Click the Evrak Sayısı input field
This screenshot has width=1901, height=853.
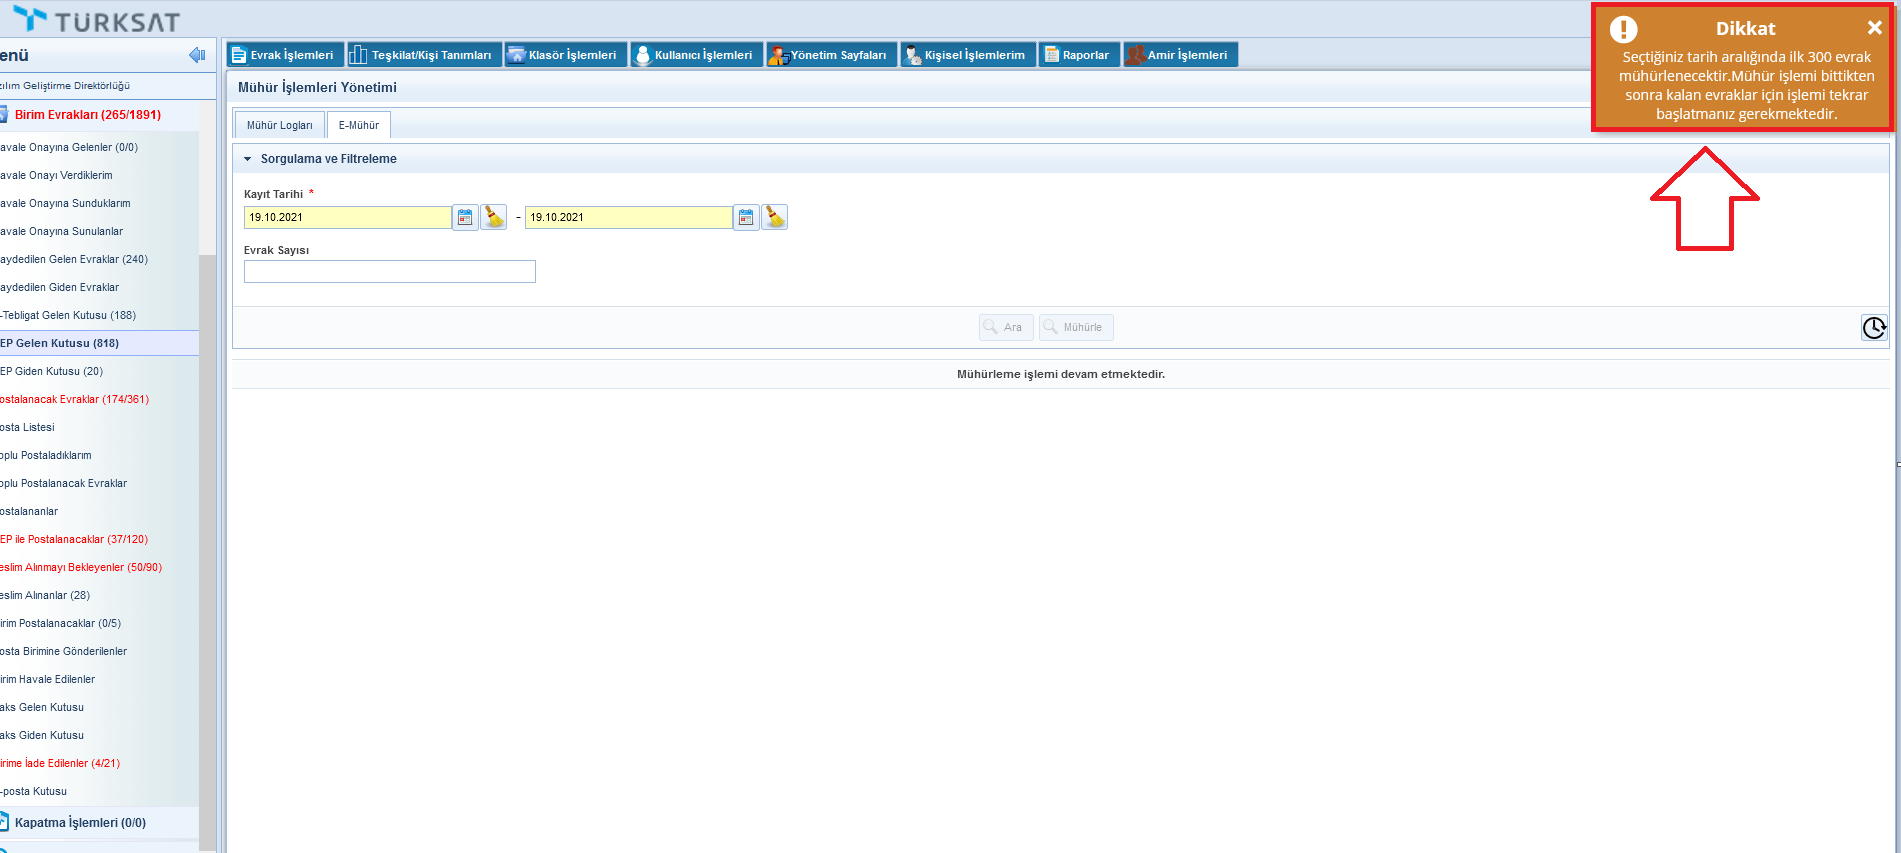tap(389, 272)
